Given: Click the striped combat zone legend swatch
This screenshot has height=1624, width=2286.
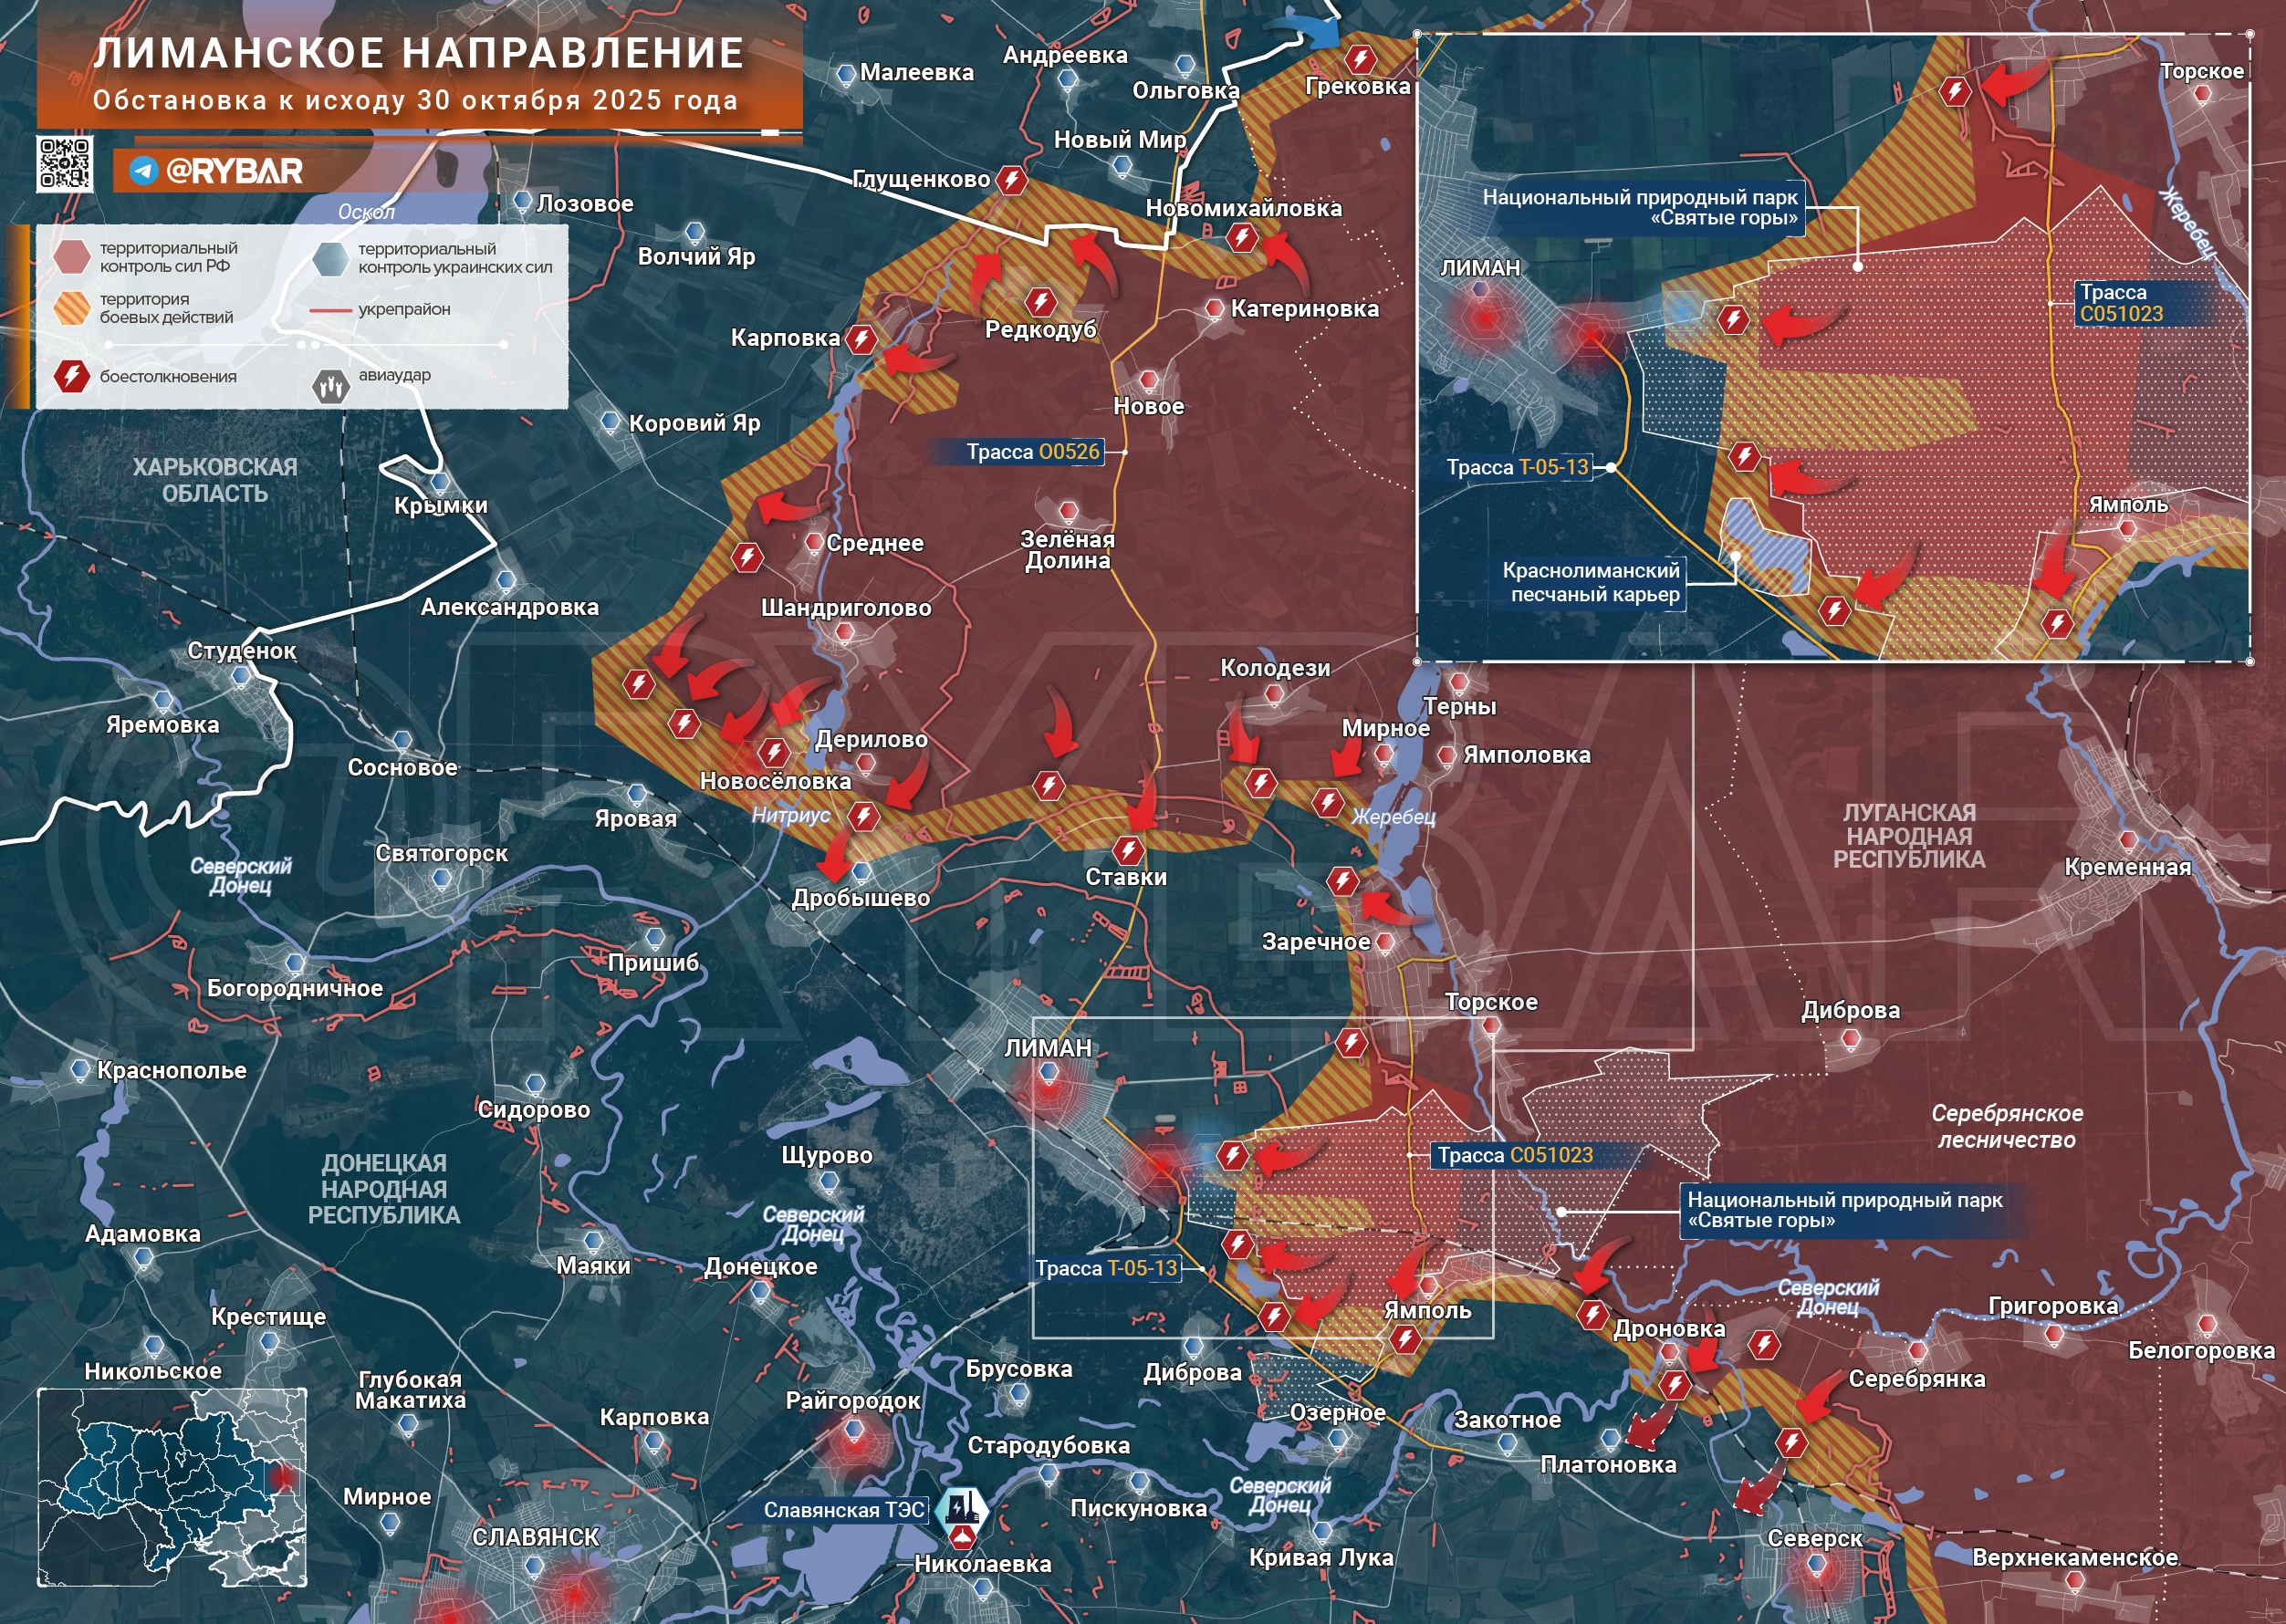Looking at the screenshot, I should point(72,308).
